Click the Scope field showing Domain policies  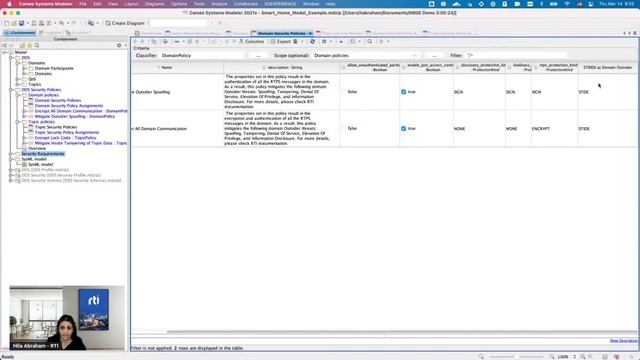pyautogui.click(x=366, y=56)
